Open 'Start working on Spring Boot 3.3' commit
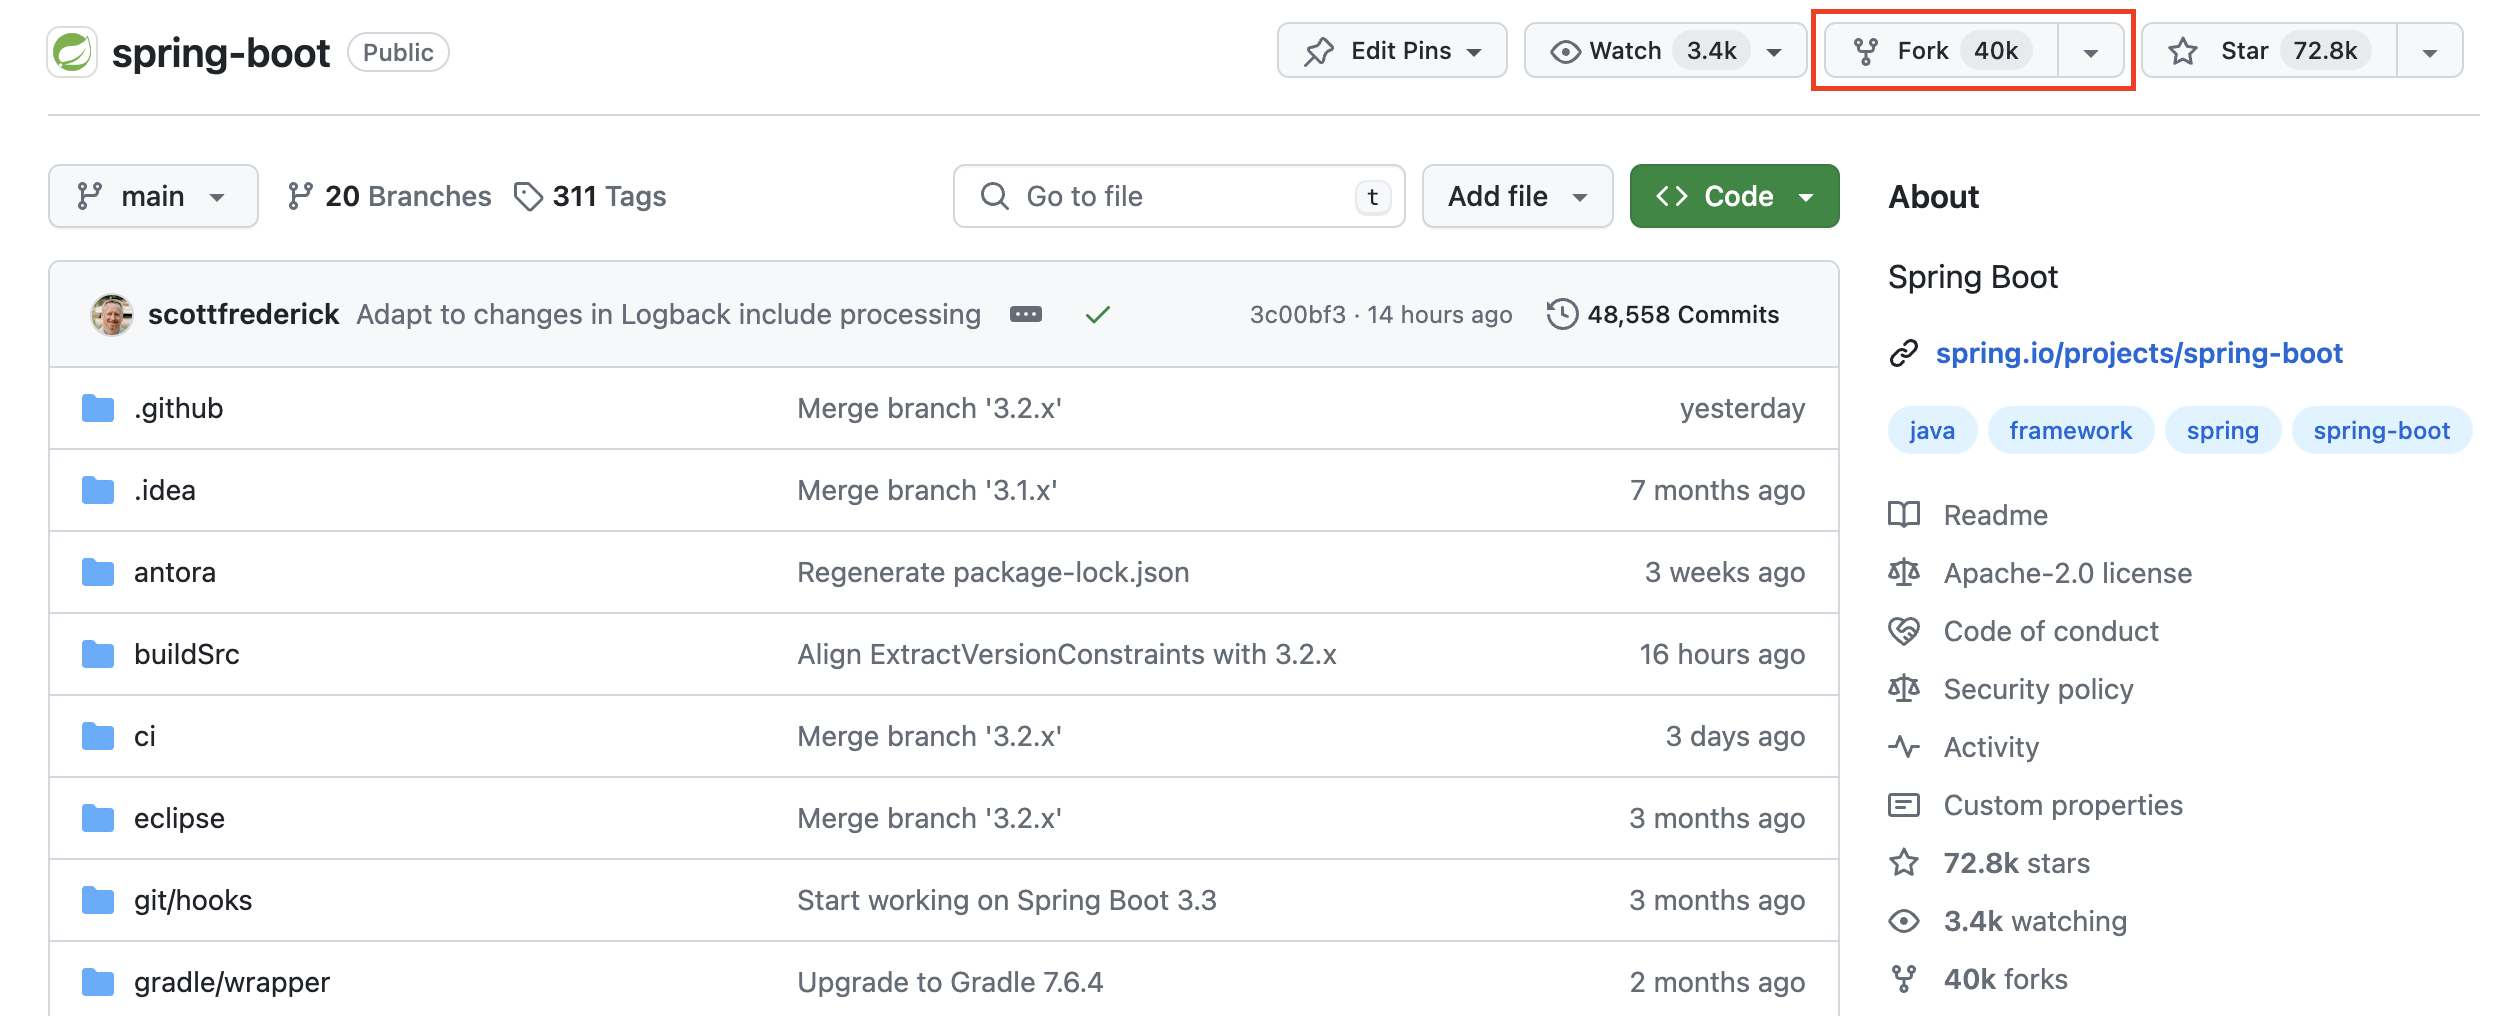This screenshot has height=1016, width=2502. pyautogui.click(x=1006, y=900)
